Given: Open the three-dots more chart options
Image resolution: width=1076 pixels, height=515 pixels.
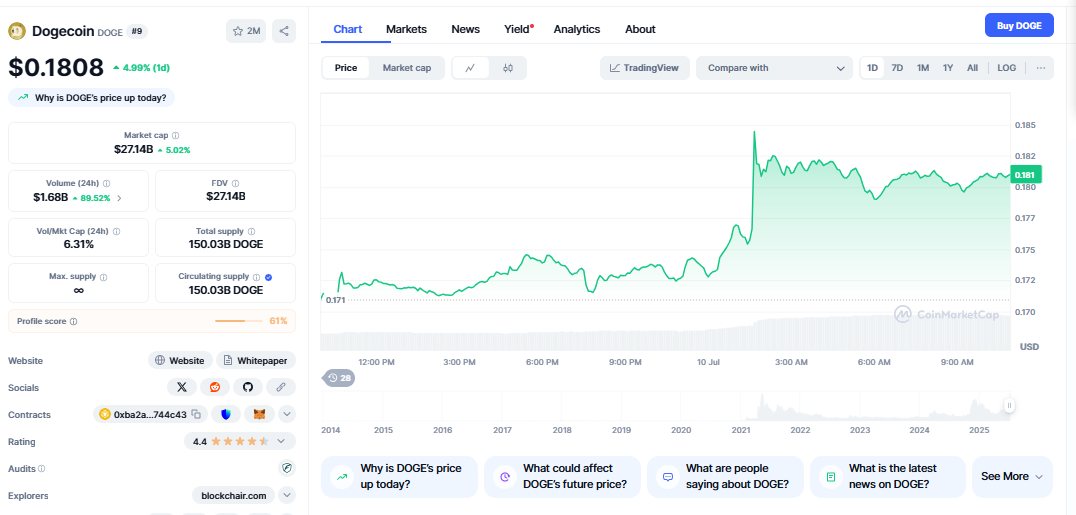Looking at the screenshot, I should pos(1041,68).
